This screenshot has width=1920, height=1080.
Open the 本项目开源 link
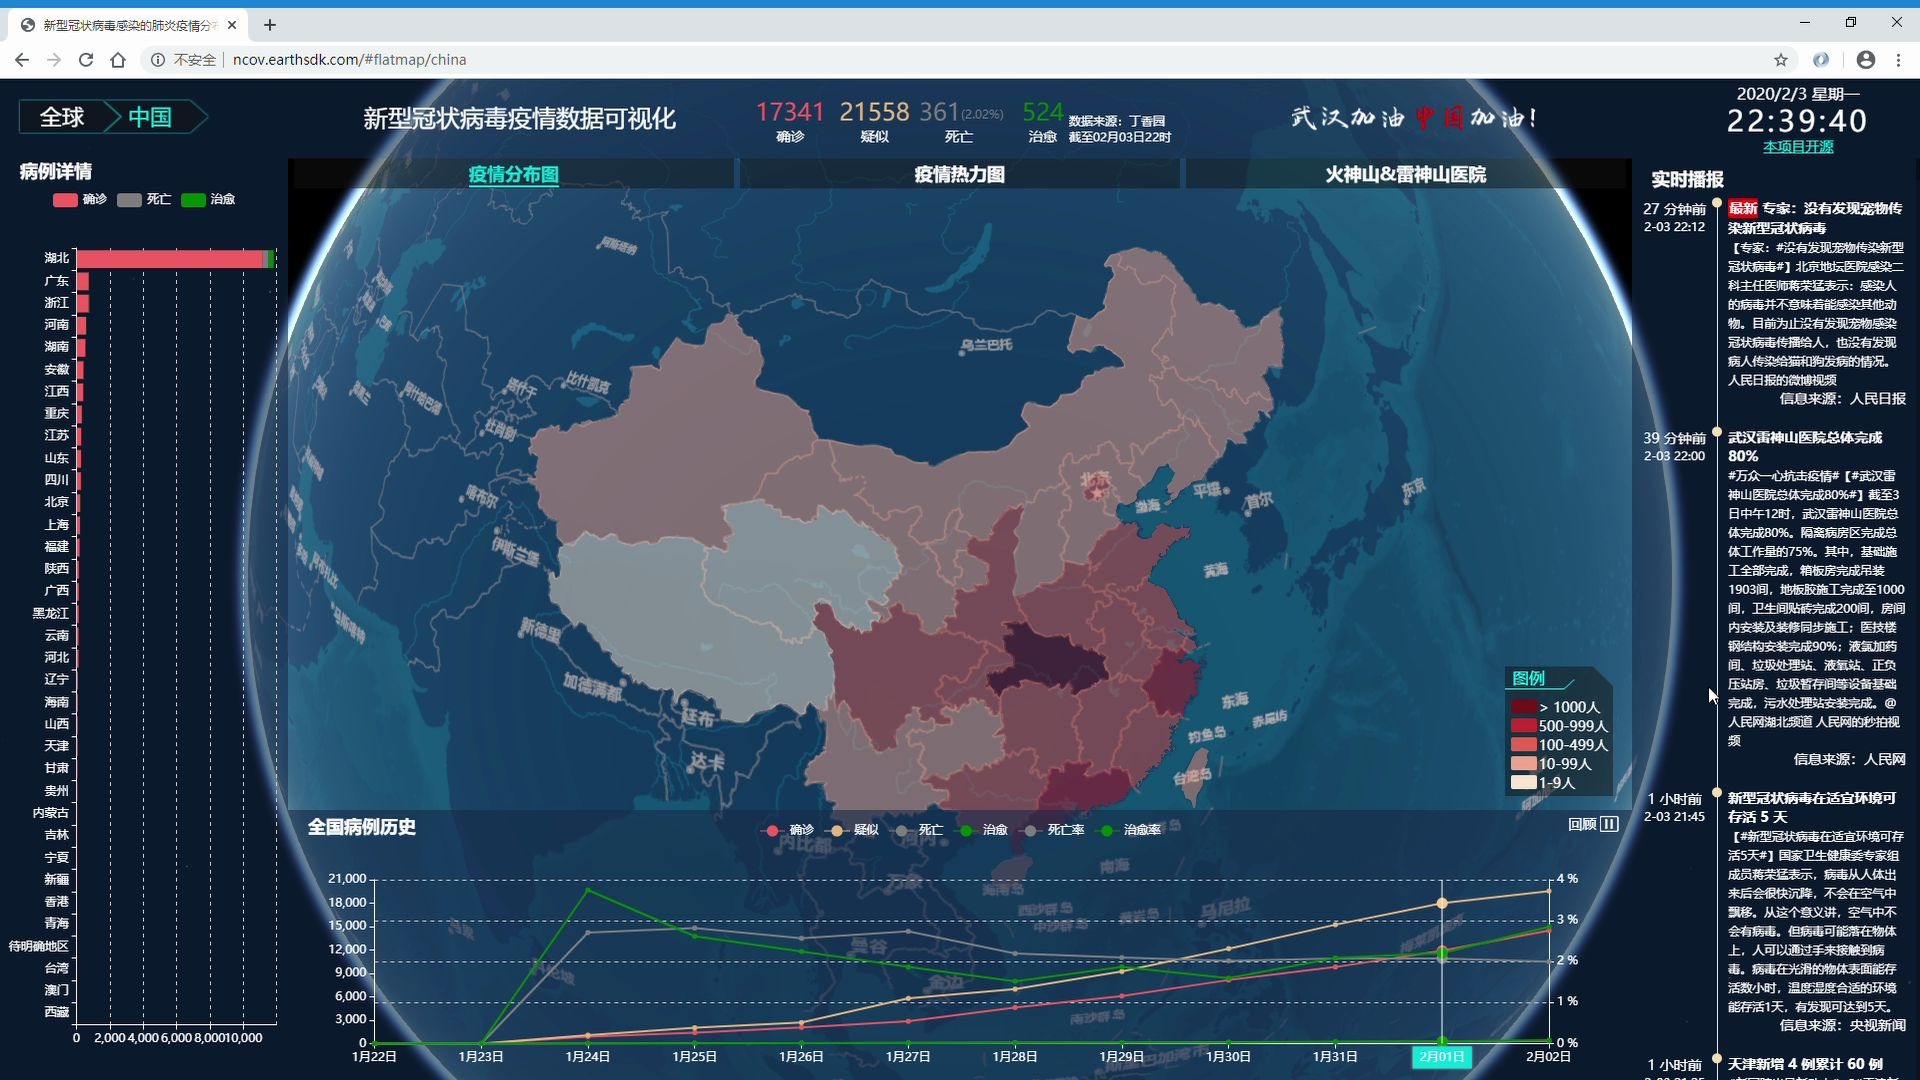coord(1798,147)
